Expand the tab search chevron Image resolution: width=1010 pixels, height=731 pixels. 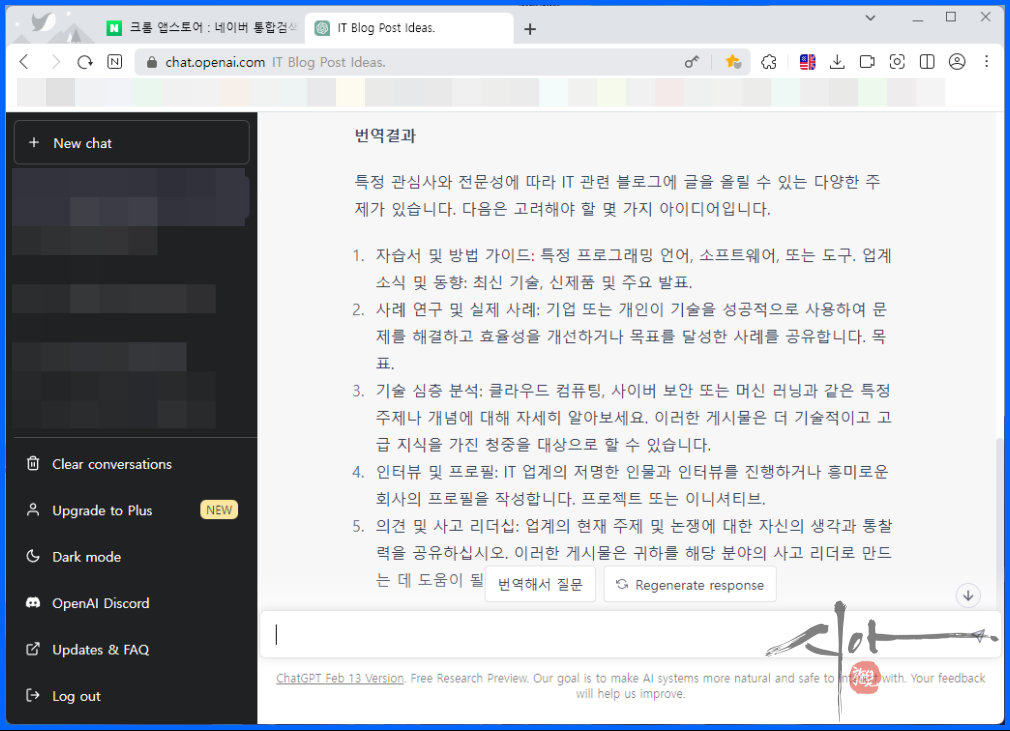(x=870, y=18)
